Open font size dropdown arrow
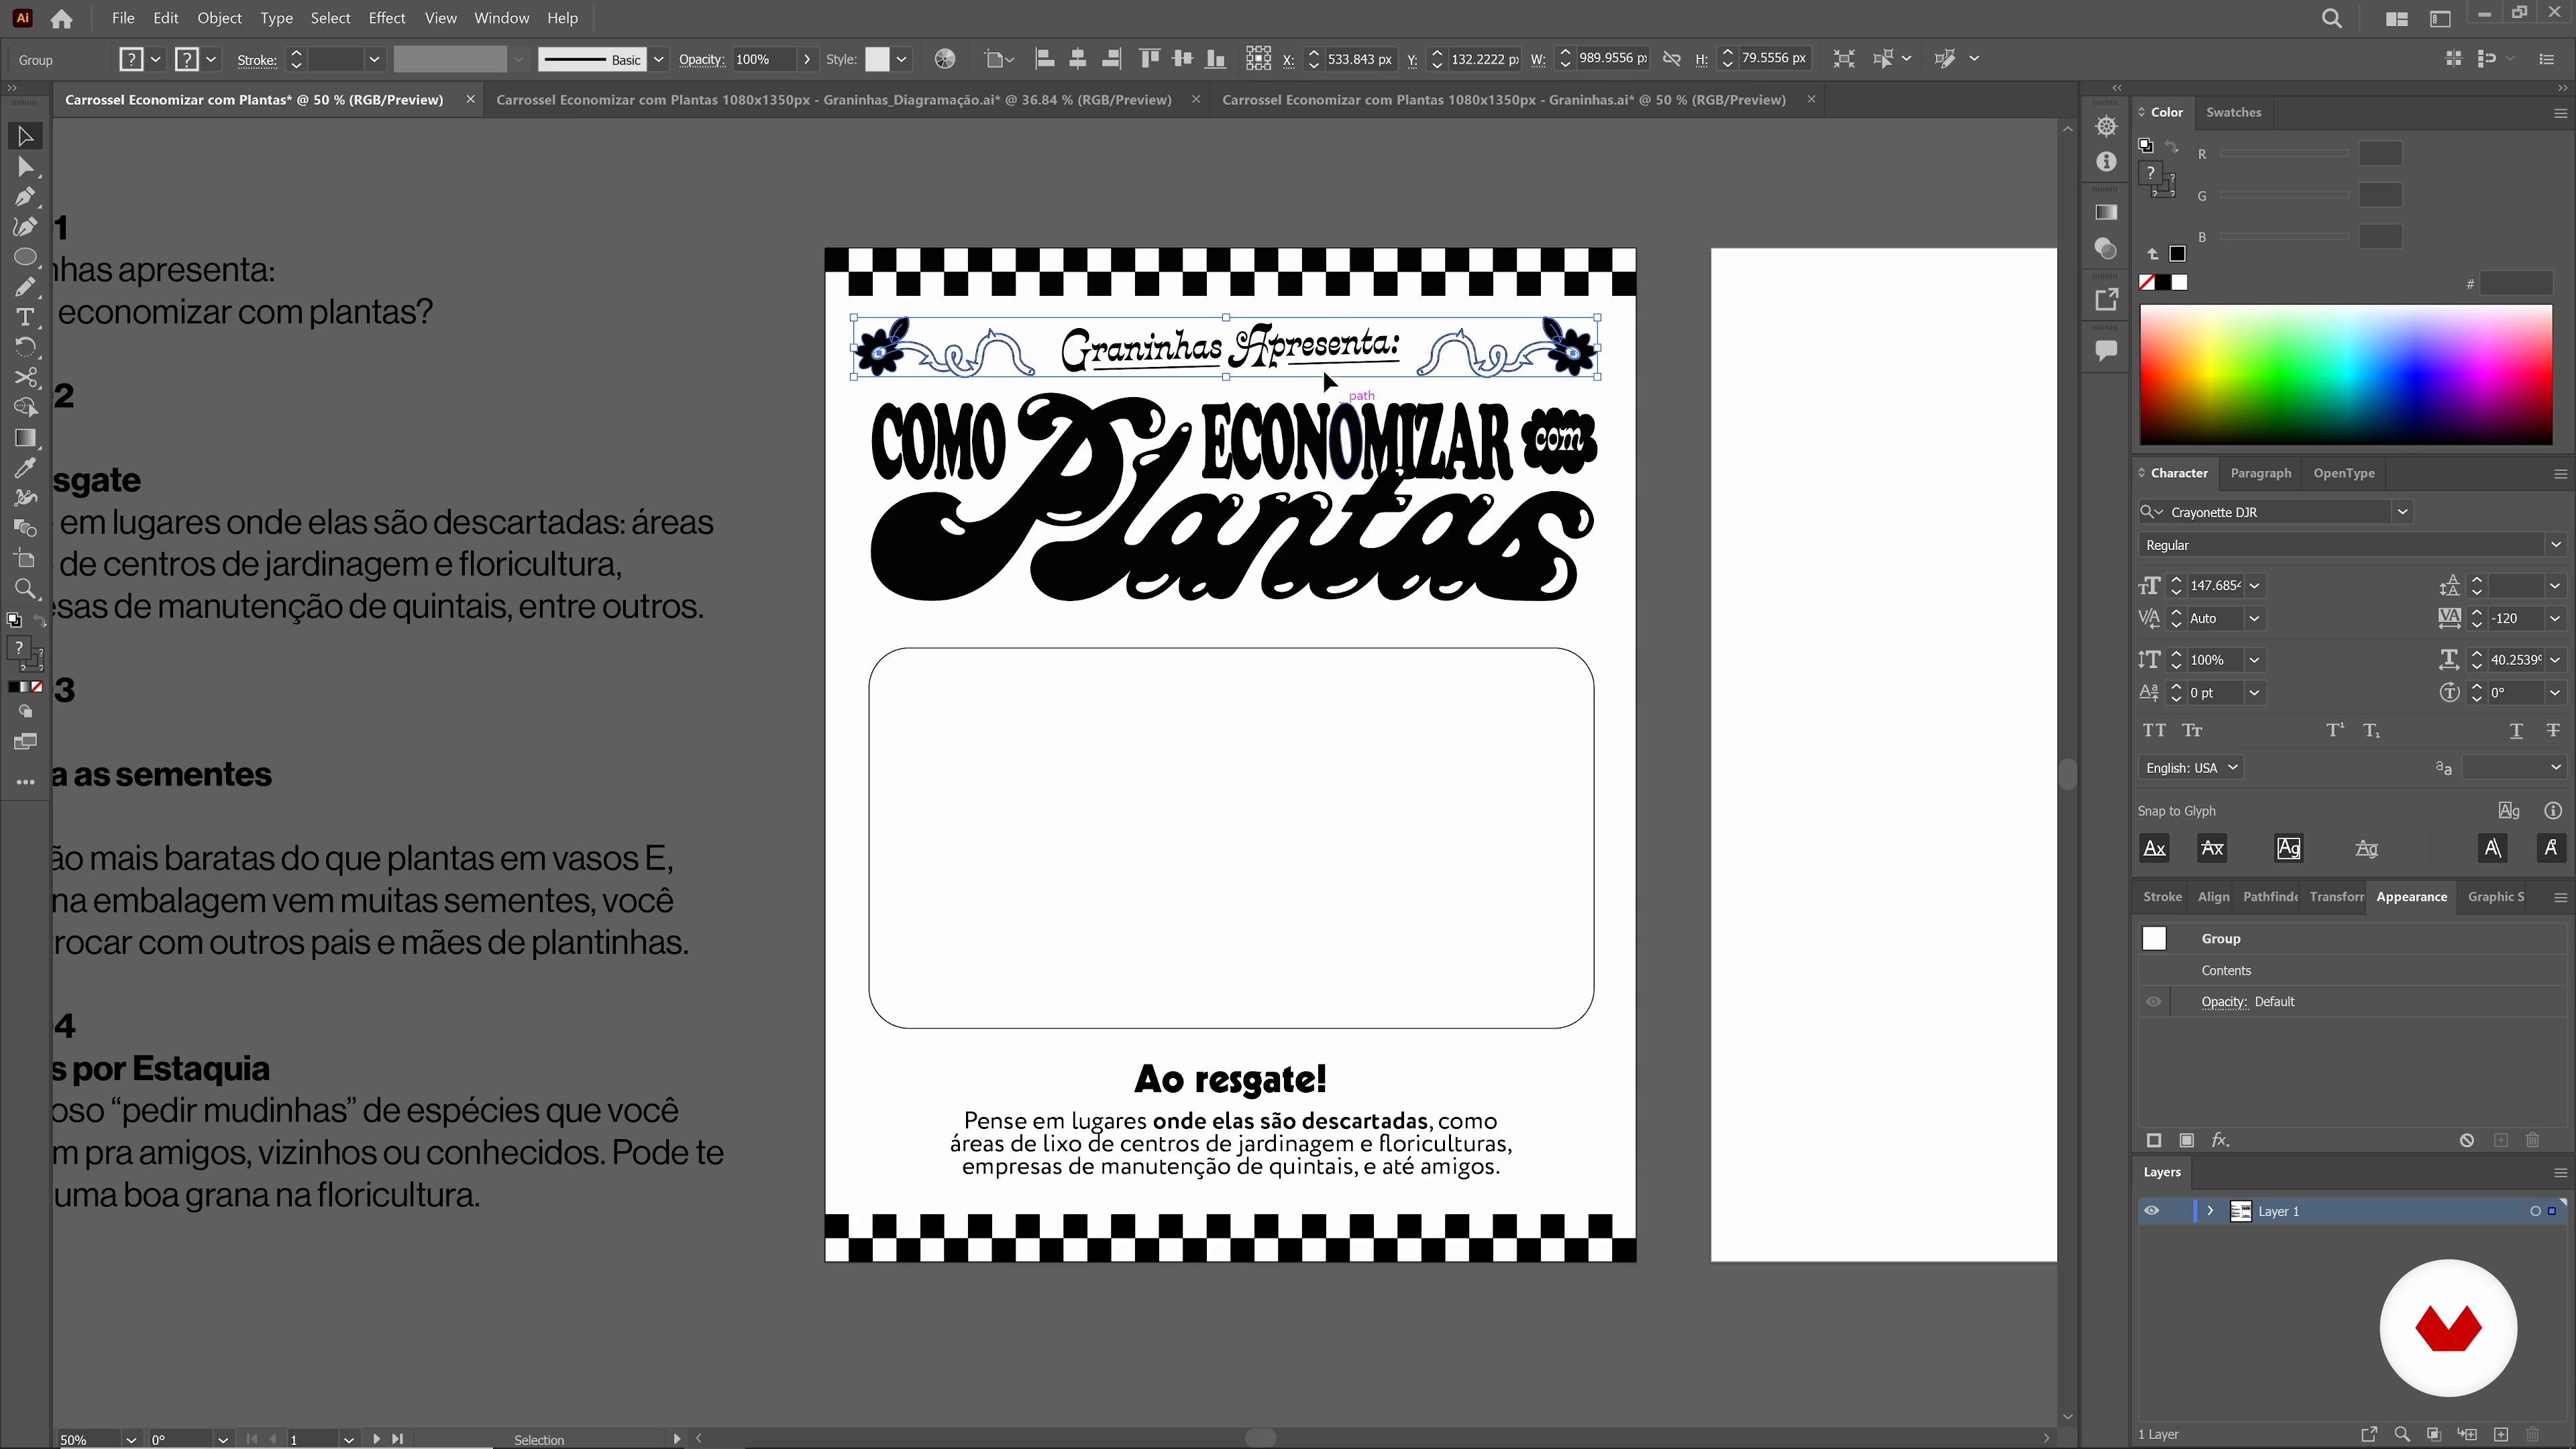 click(2254, 586)
